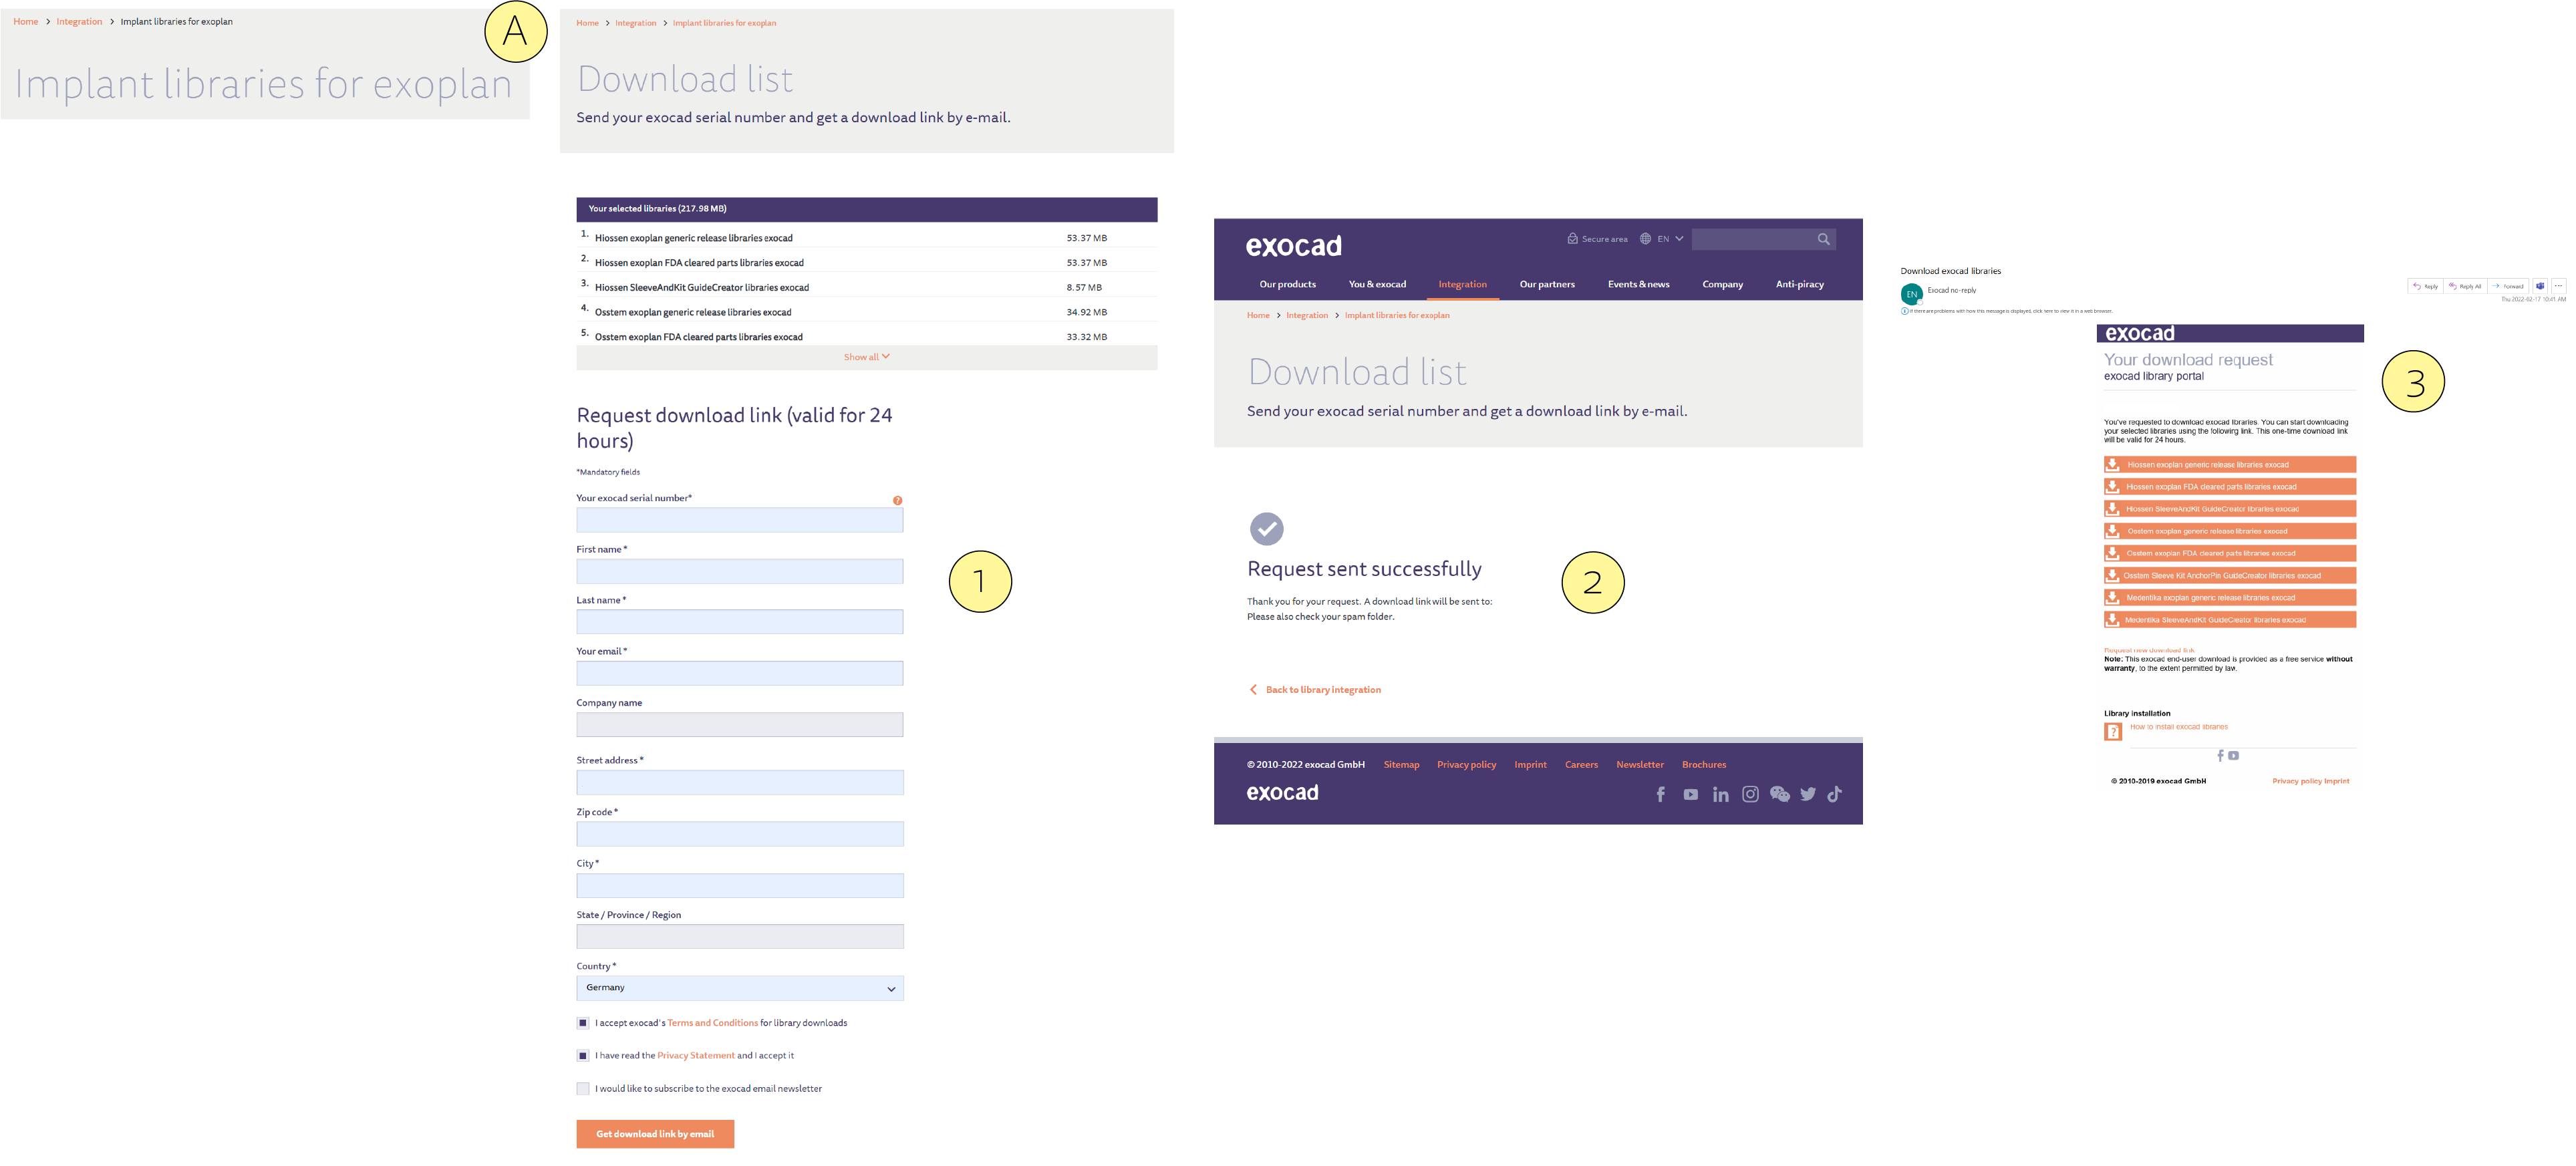Open the LinkedIn icon in website footer

coord(1720,795)
